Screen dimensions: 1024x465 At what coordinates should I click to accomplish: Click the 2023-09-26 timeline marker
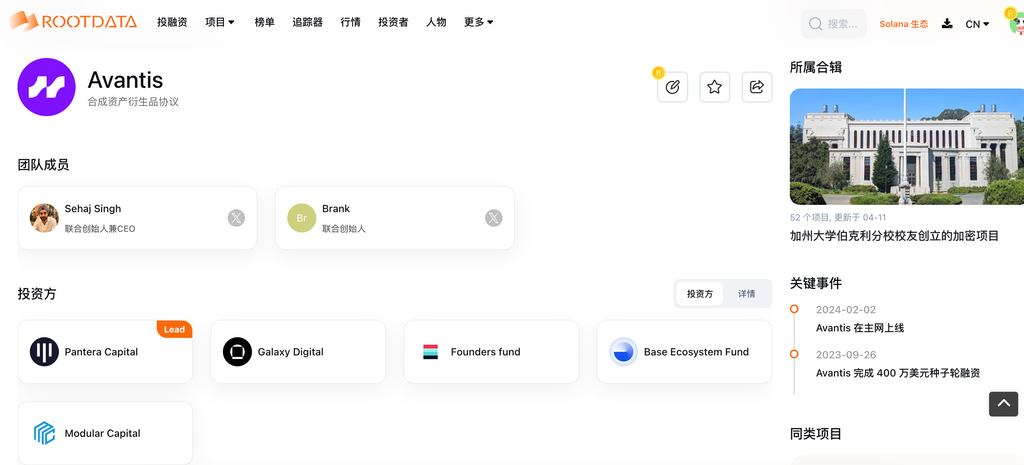[794, 354]
